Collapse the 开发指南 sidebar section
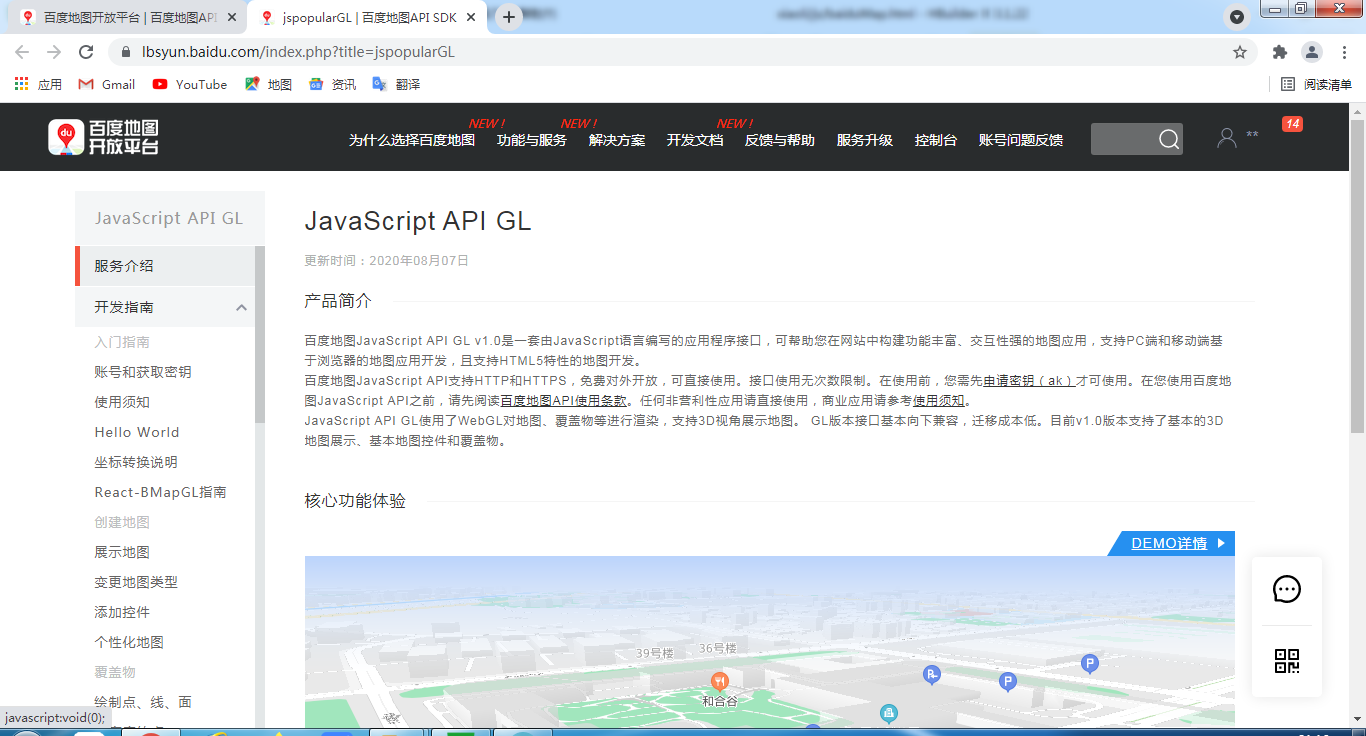 click(241, 308)
